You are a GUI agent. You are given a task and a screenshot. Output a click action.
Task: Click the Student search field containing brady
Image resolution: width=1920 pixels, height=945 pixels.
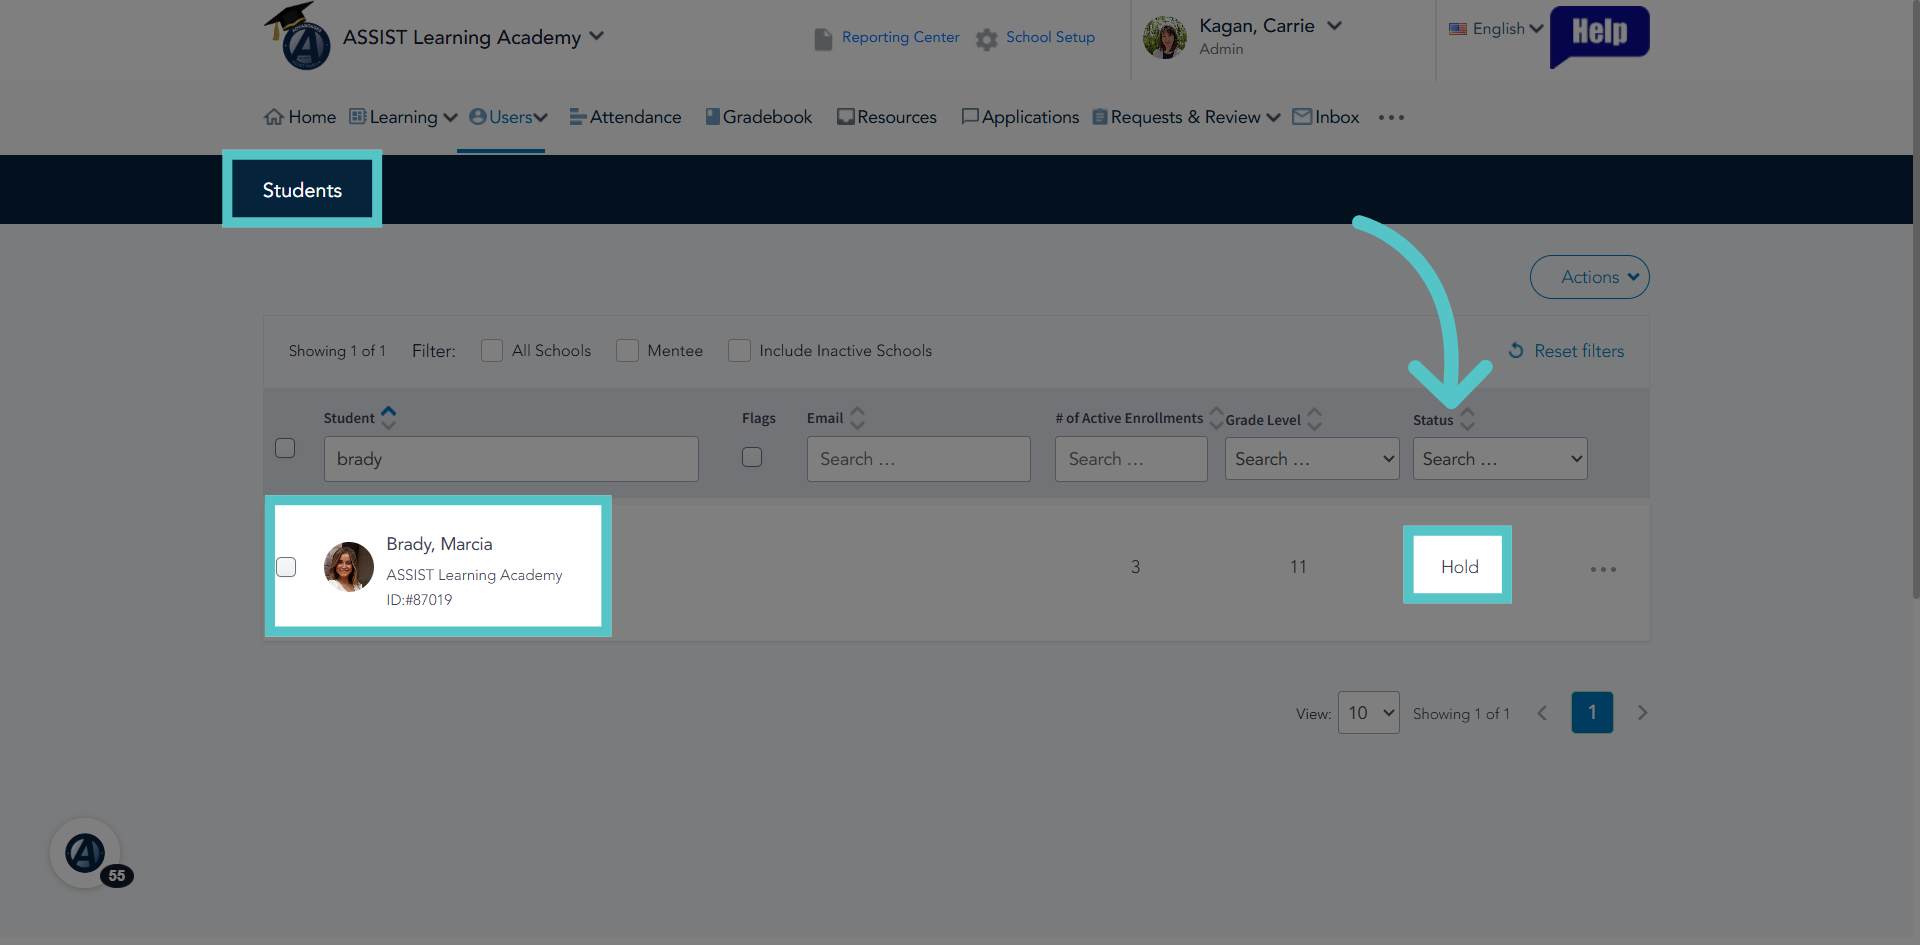511,459
